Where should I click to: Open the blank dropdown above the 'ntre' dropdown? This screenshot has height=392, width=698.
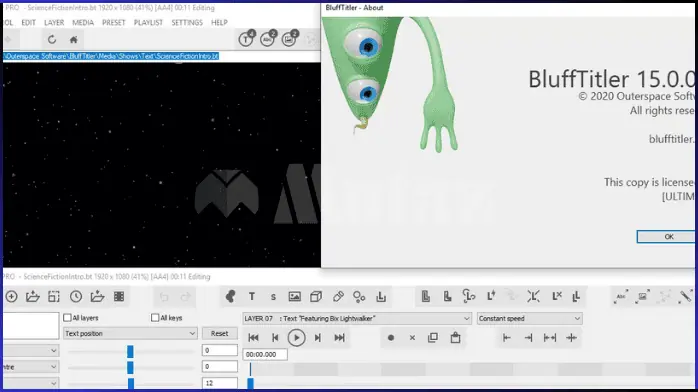[x=30, y=351]
